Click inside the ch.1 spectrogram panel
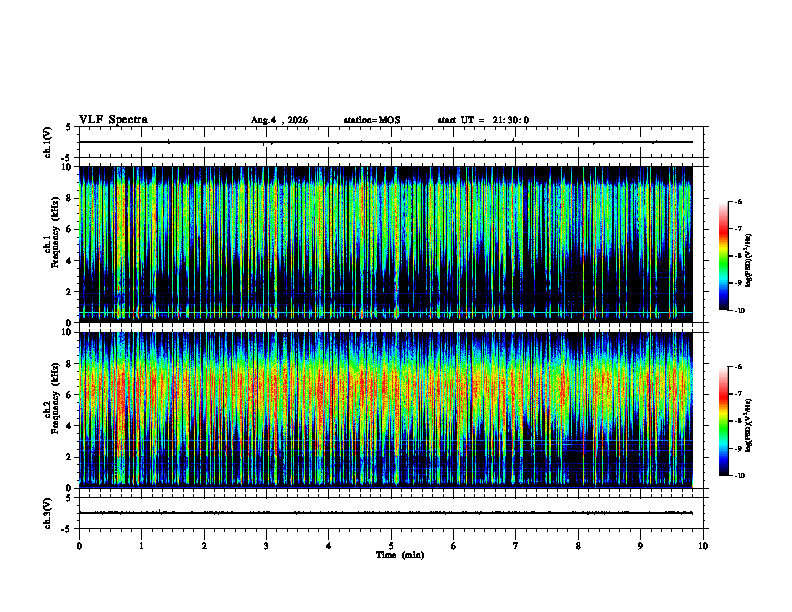The image size is (792, 612). [386, 244]
